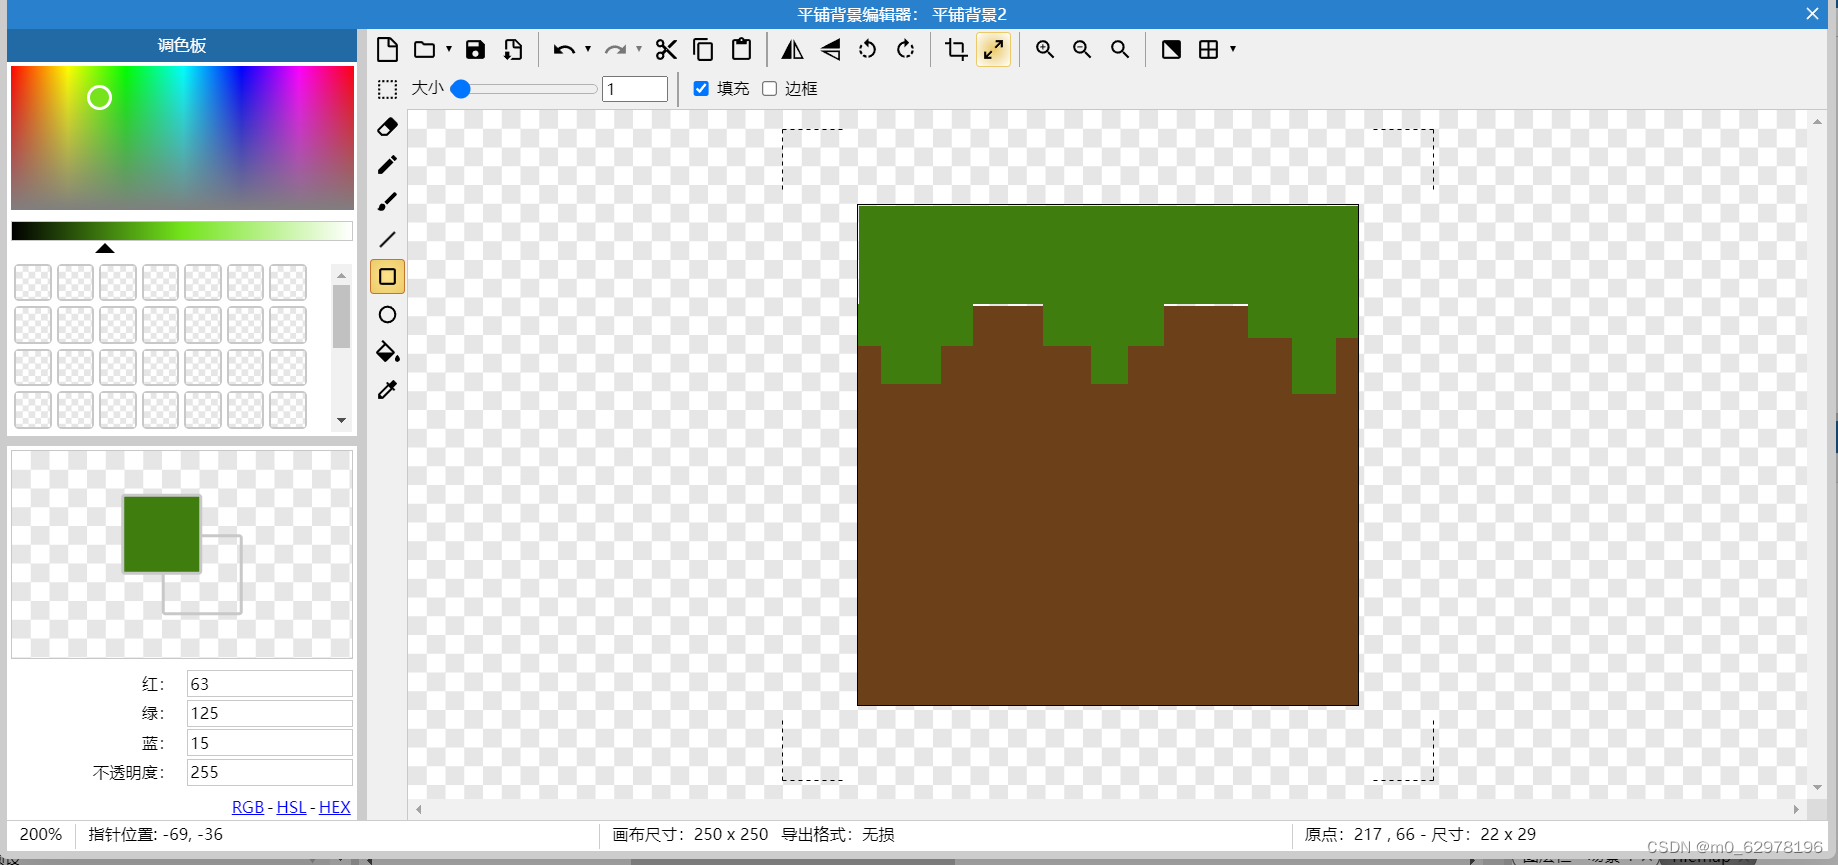Flip the image horizontally
The height and width of the screenshot is (865, 1838).
pyautogui.click(x=792, y=49)
